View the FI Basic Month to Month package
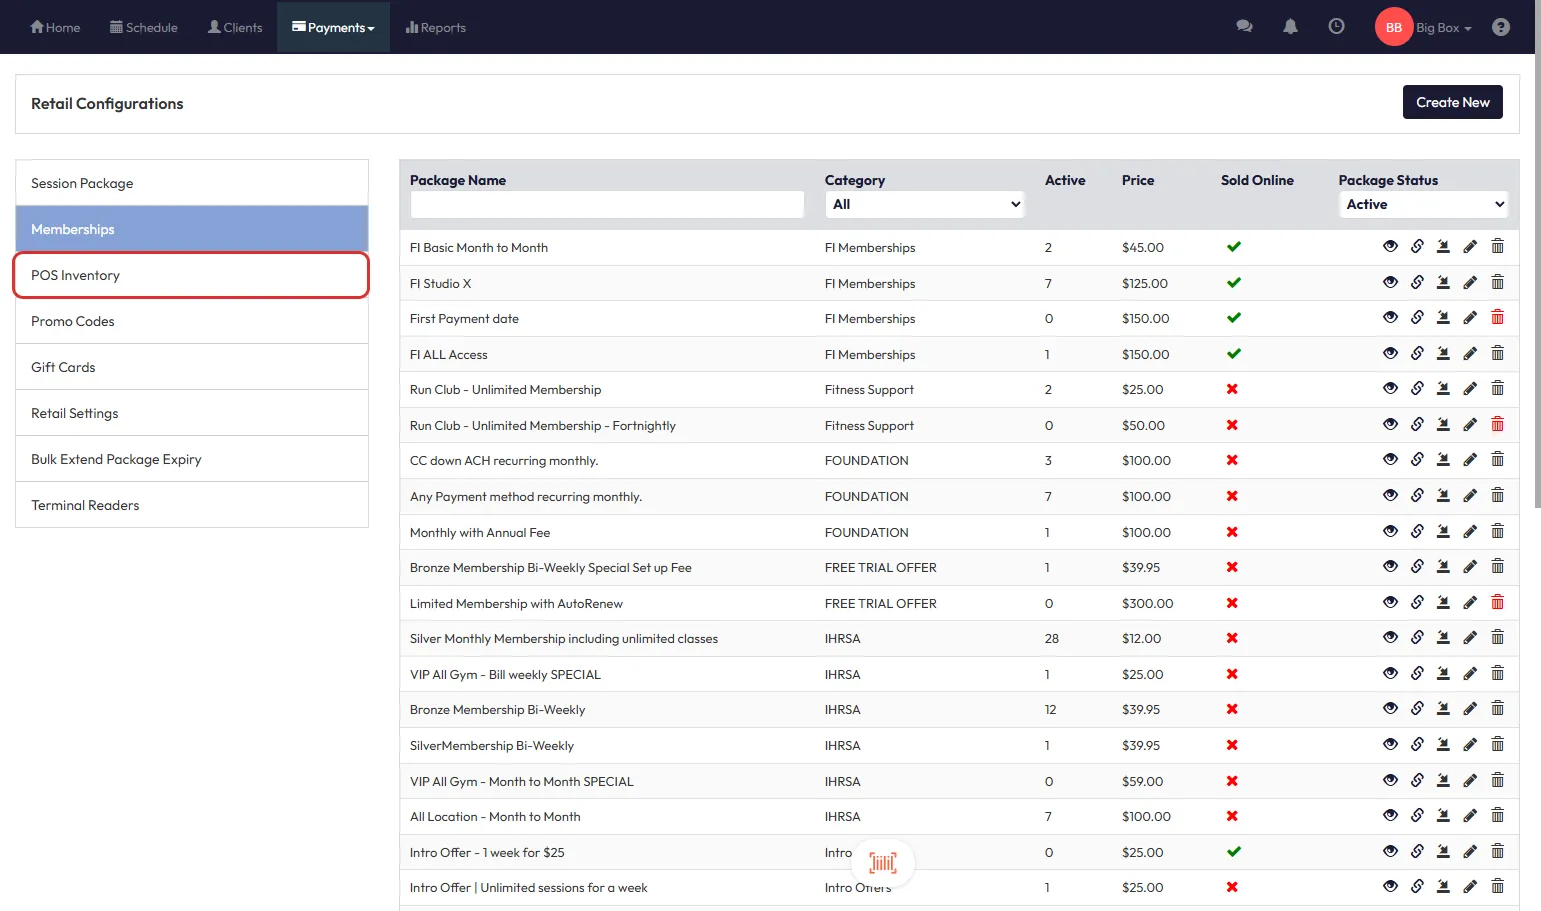The height and width of the screenshot is (911, 1541). (1390, 247)
